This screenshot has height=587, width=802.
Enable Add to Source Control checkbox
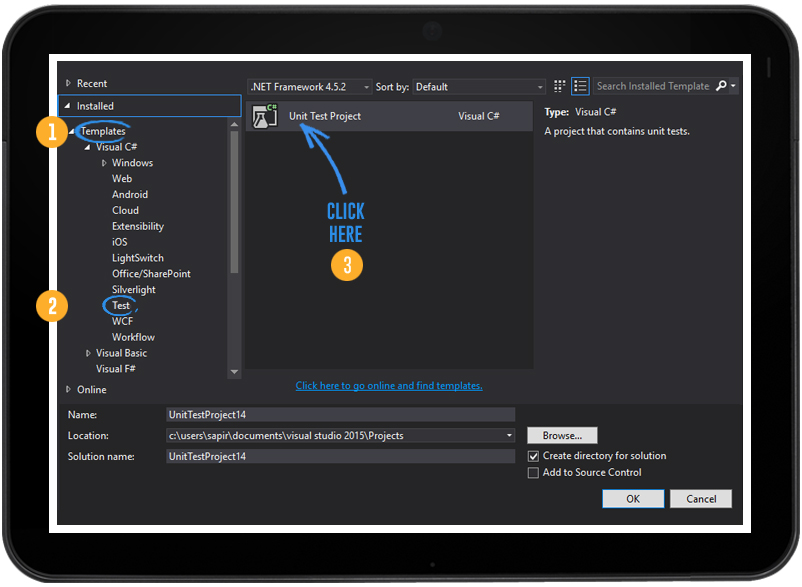(x=533, y=473)
